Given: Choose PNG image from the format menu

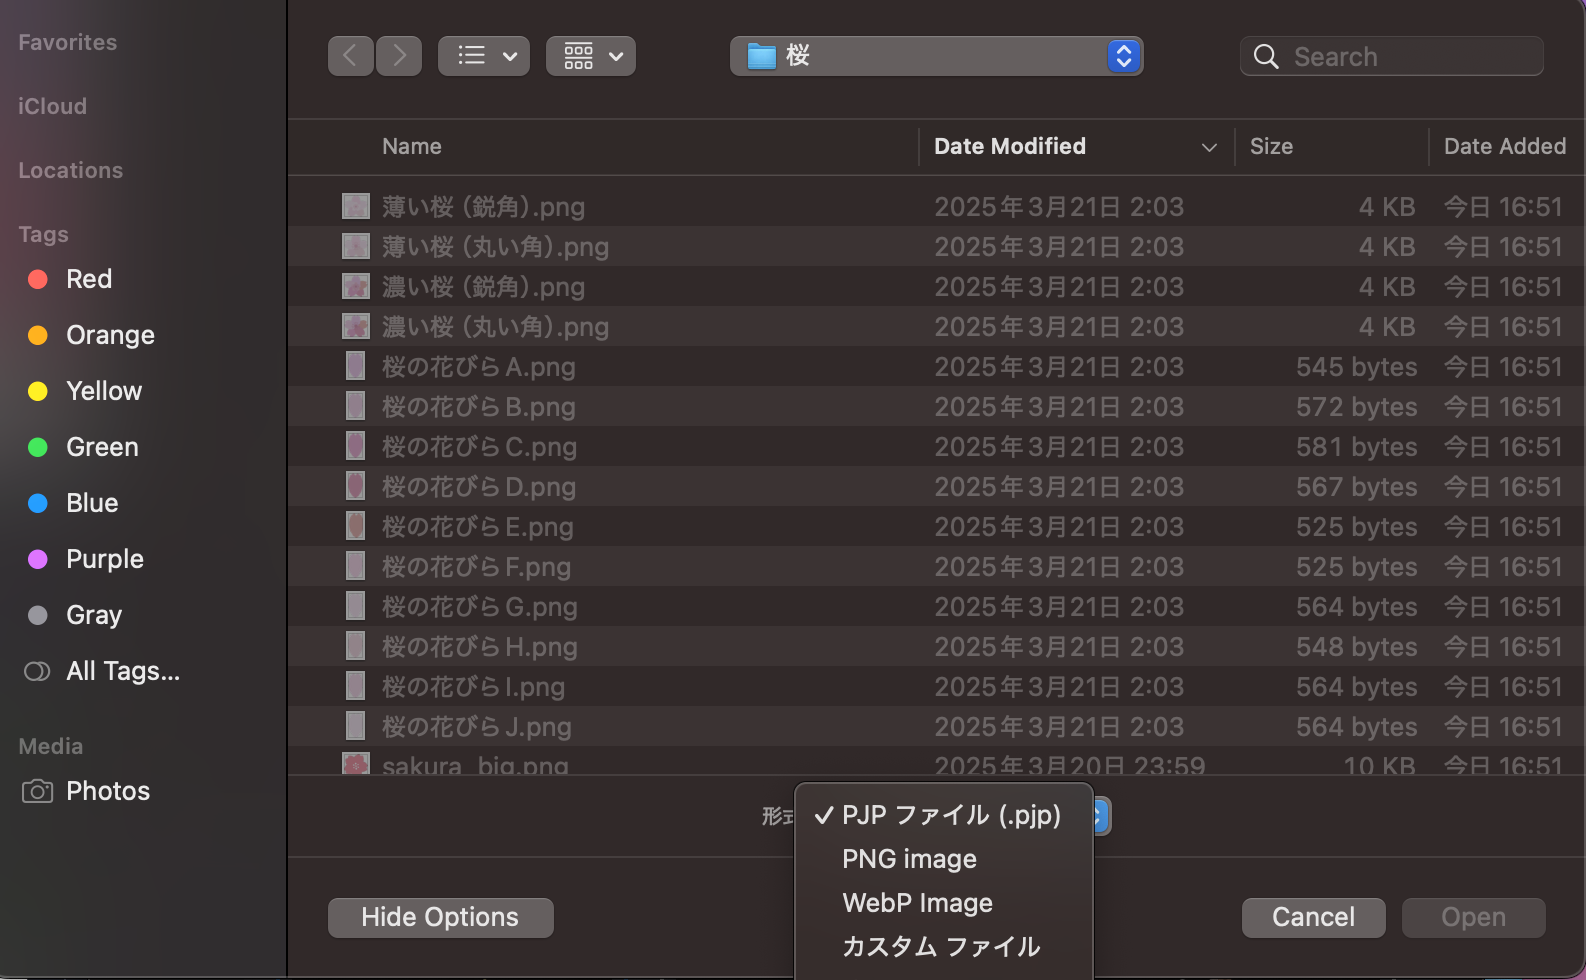Looking at the screenshot, I should coord(909,859).
